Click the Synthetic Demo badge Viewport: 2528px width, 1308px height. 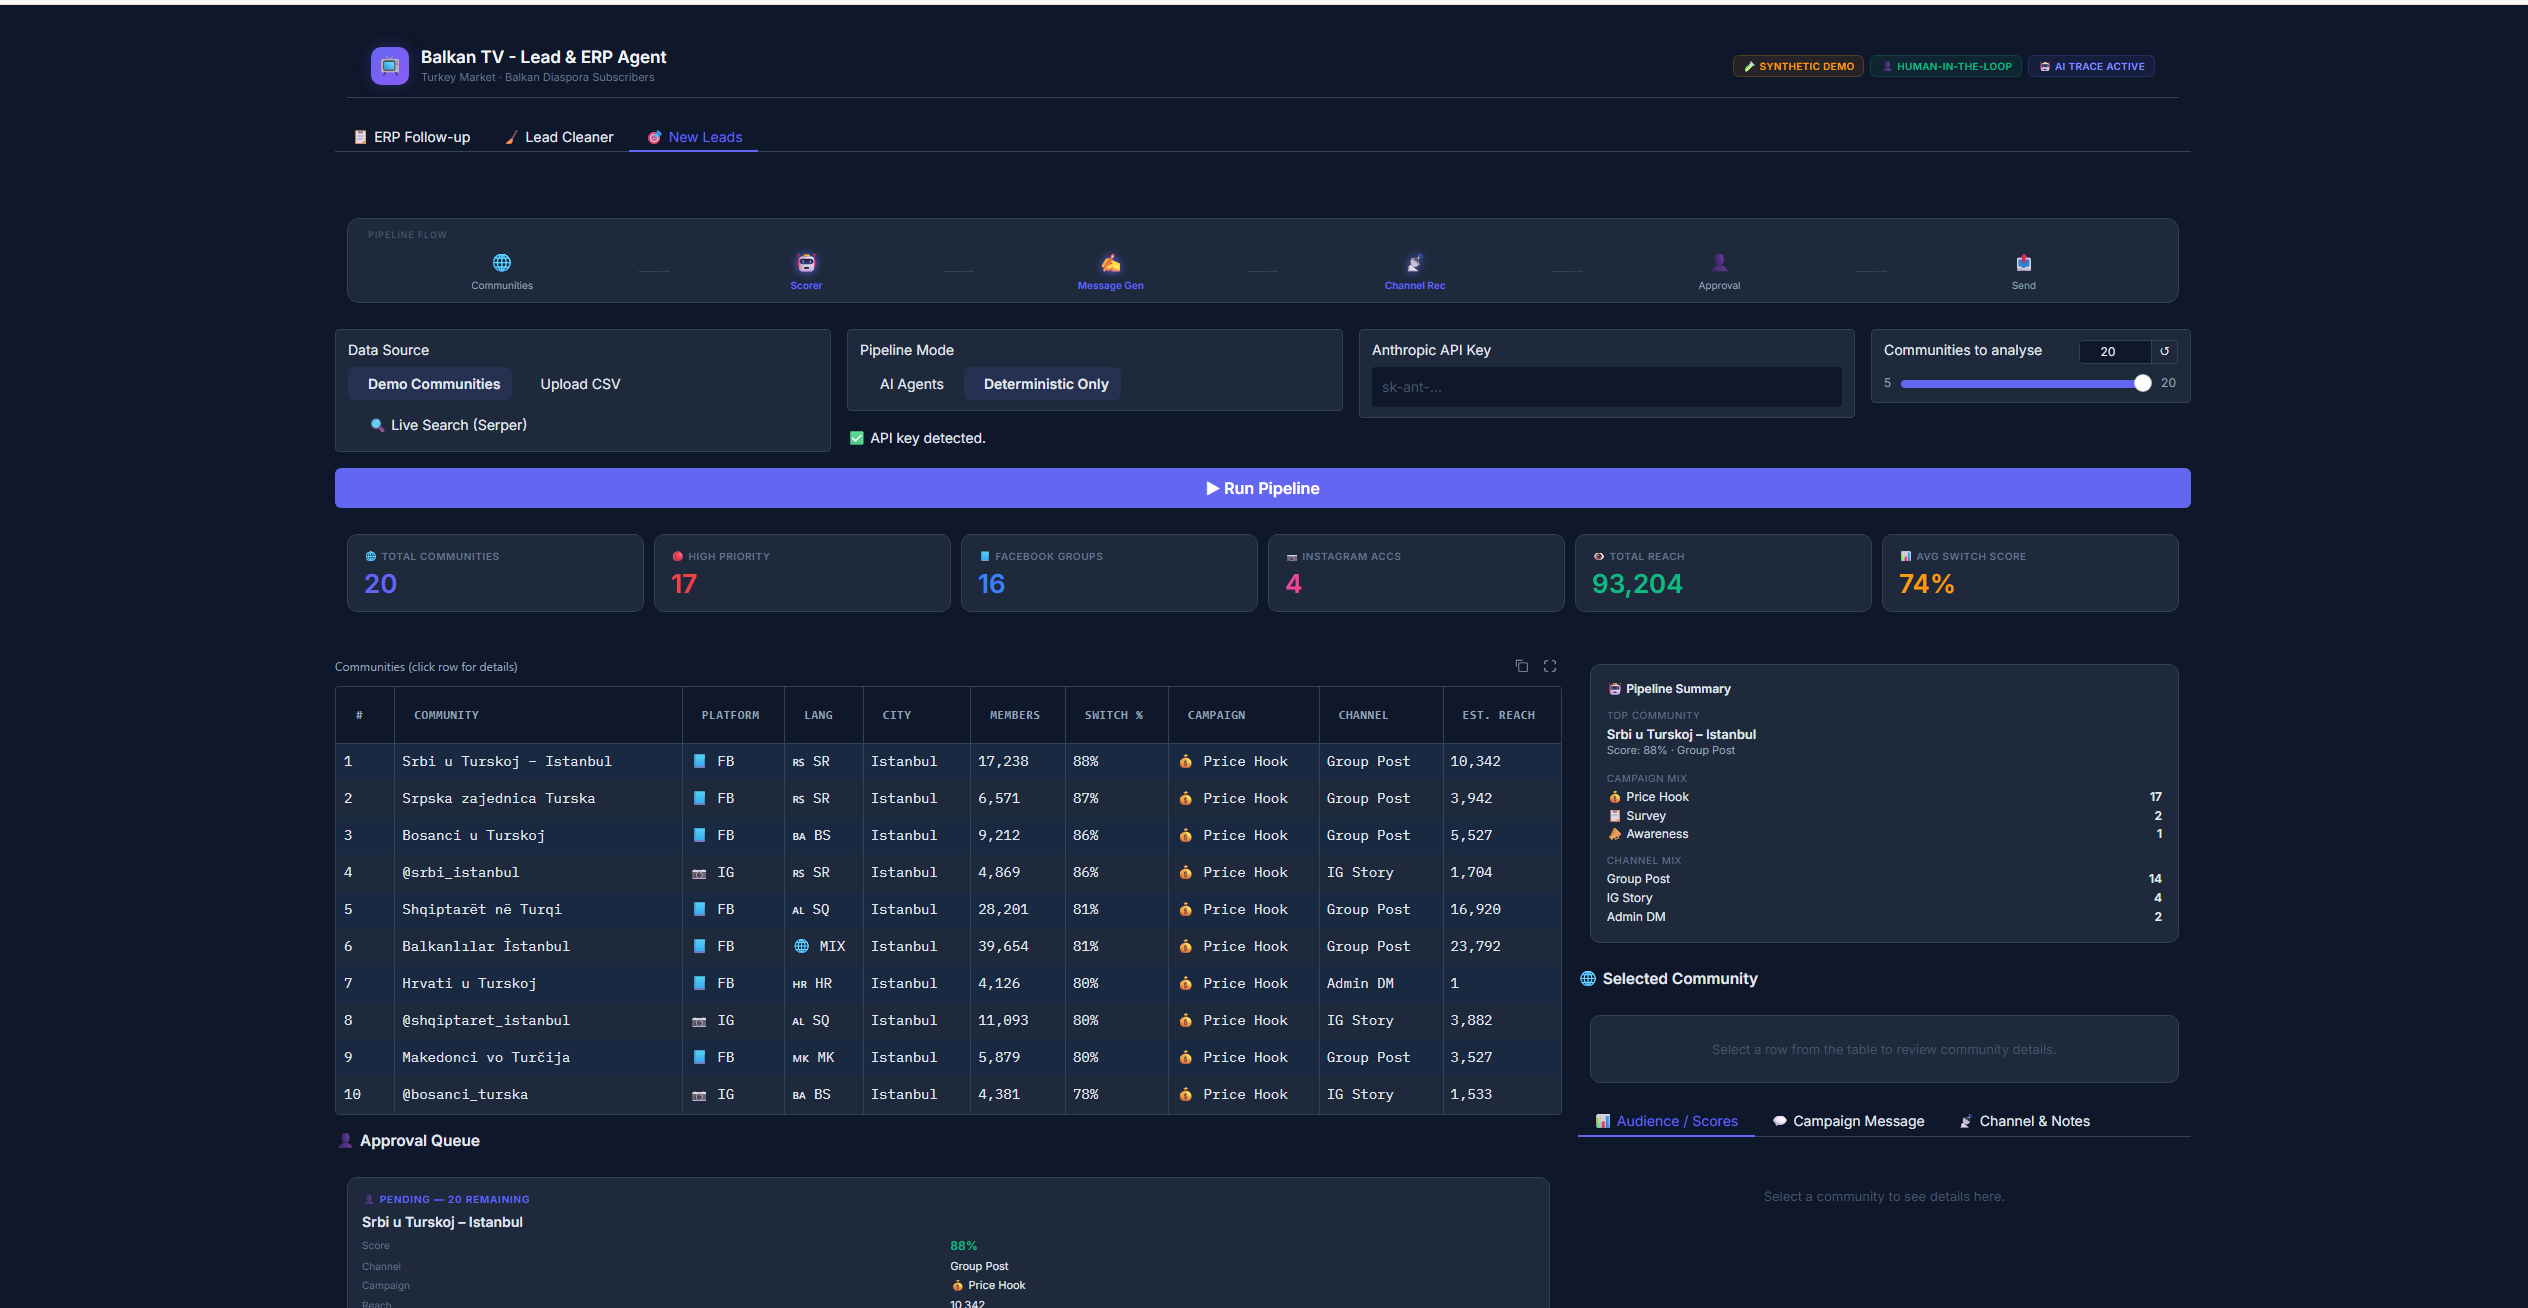[1798, 66]
